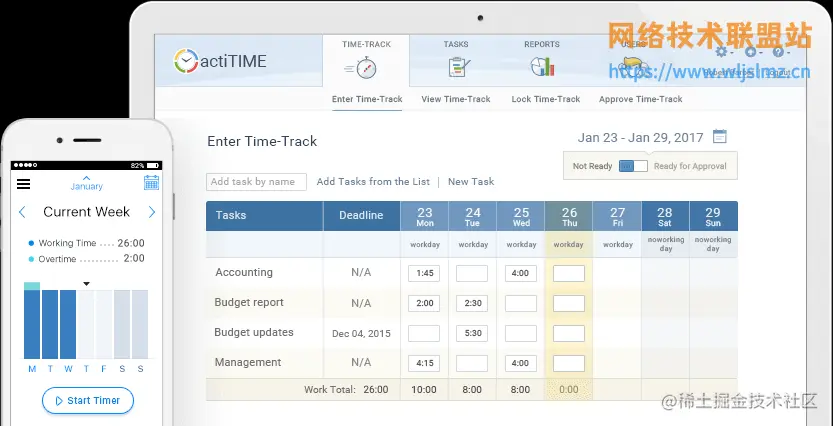Select Friday bar in phone chart
This screenshot has height=426, width=833.
pos(104,325)
